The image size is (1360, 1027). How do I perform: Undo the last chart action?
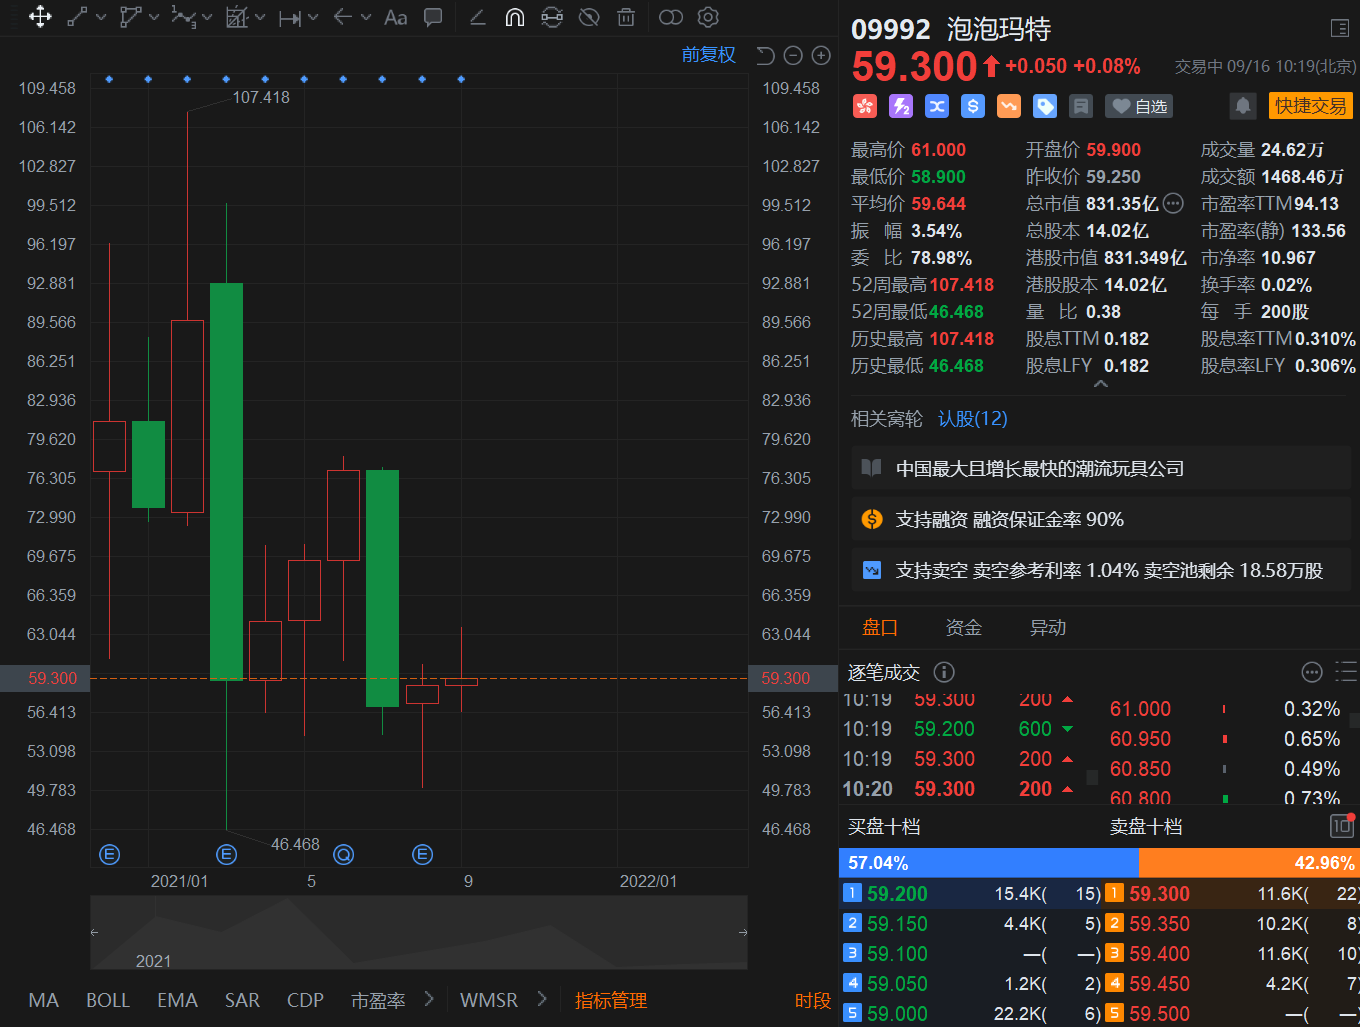[765, 56]
